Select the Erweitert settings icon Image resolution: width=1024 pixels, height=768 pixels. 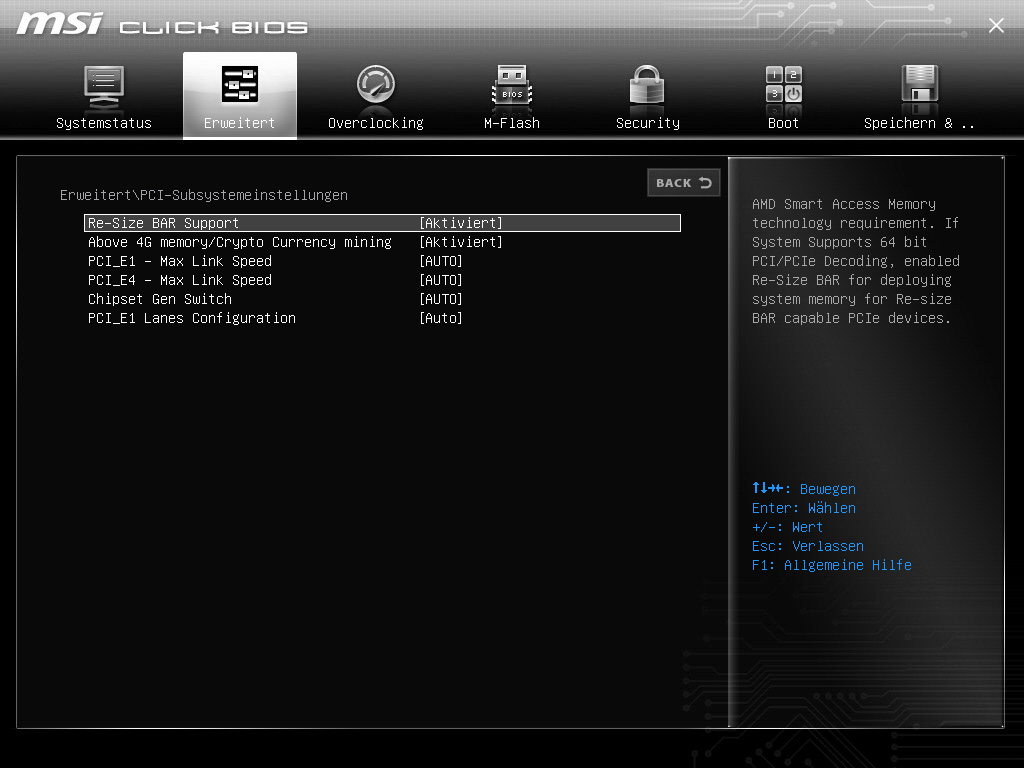tap(240, 85)
